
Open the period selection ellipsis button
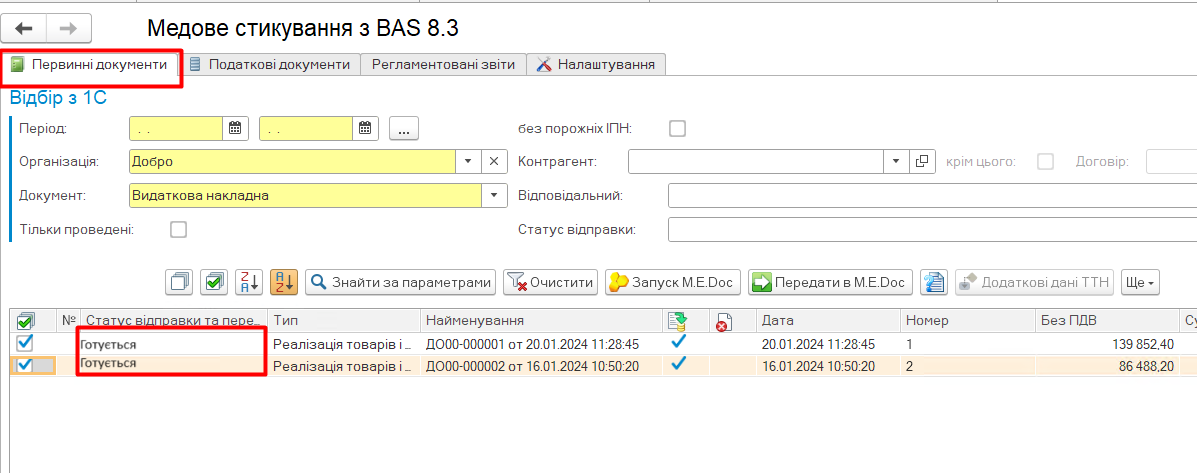405,129
